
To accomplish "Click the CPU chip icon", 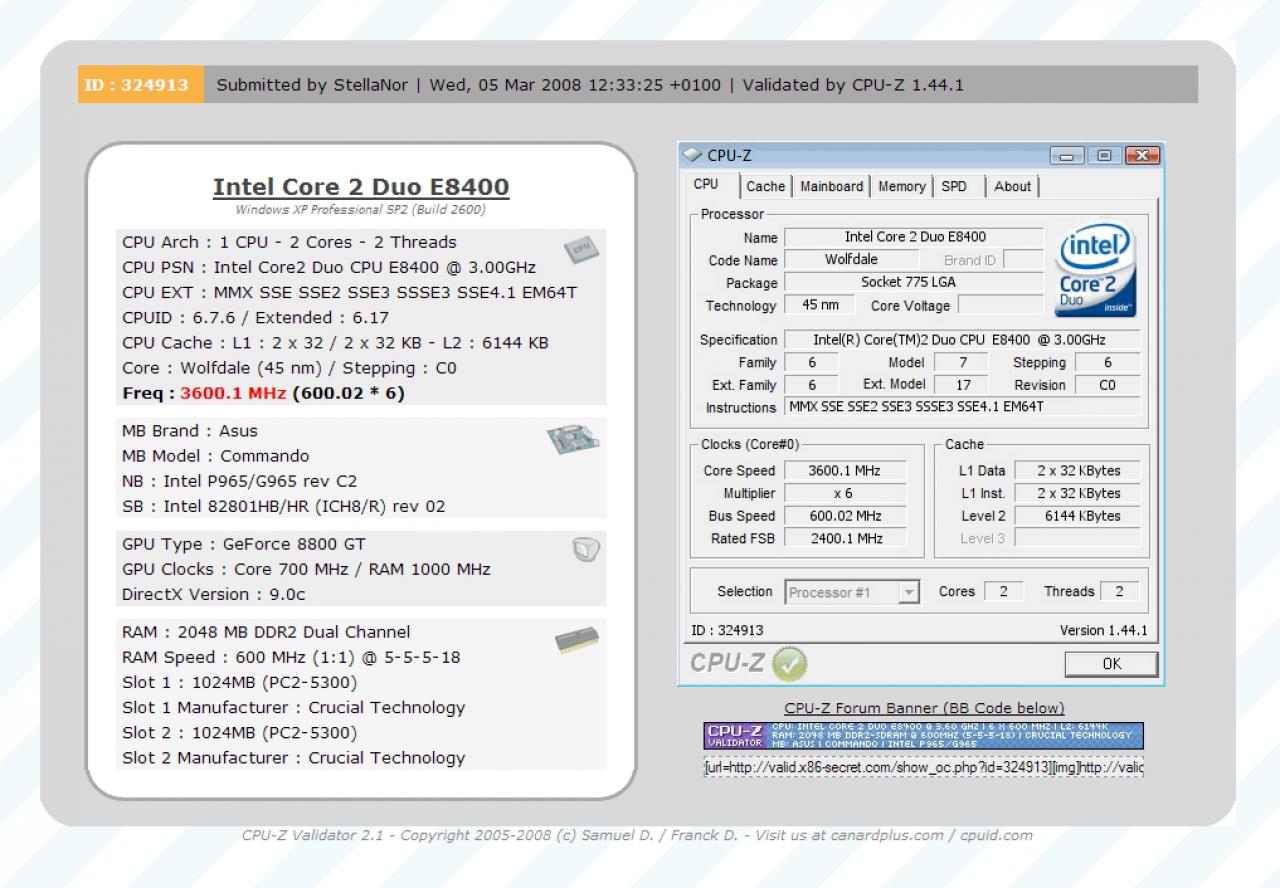I will (x=582, y=249).
